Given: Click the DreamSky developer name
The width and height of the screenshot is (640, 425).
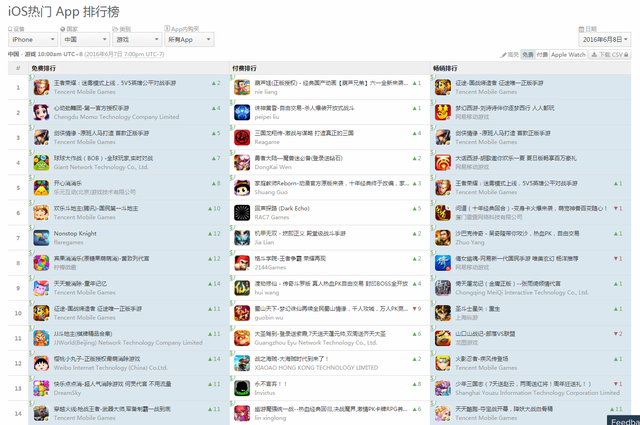Looking at the screenshot, I should [x=67, y=393].
